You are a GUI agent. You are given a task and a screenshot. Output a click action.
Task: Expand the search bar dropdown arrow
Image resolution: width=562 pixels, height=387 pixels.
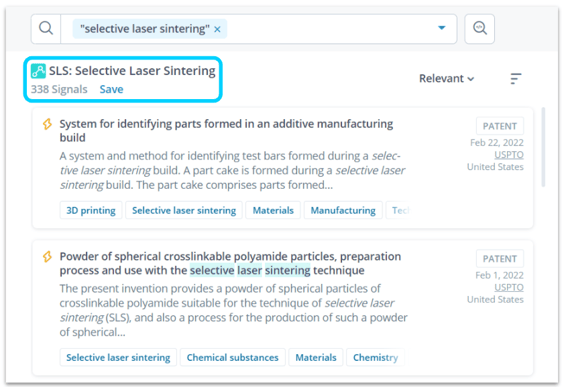coord(442,28)
